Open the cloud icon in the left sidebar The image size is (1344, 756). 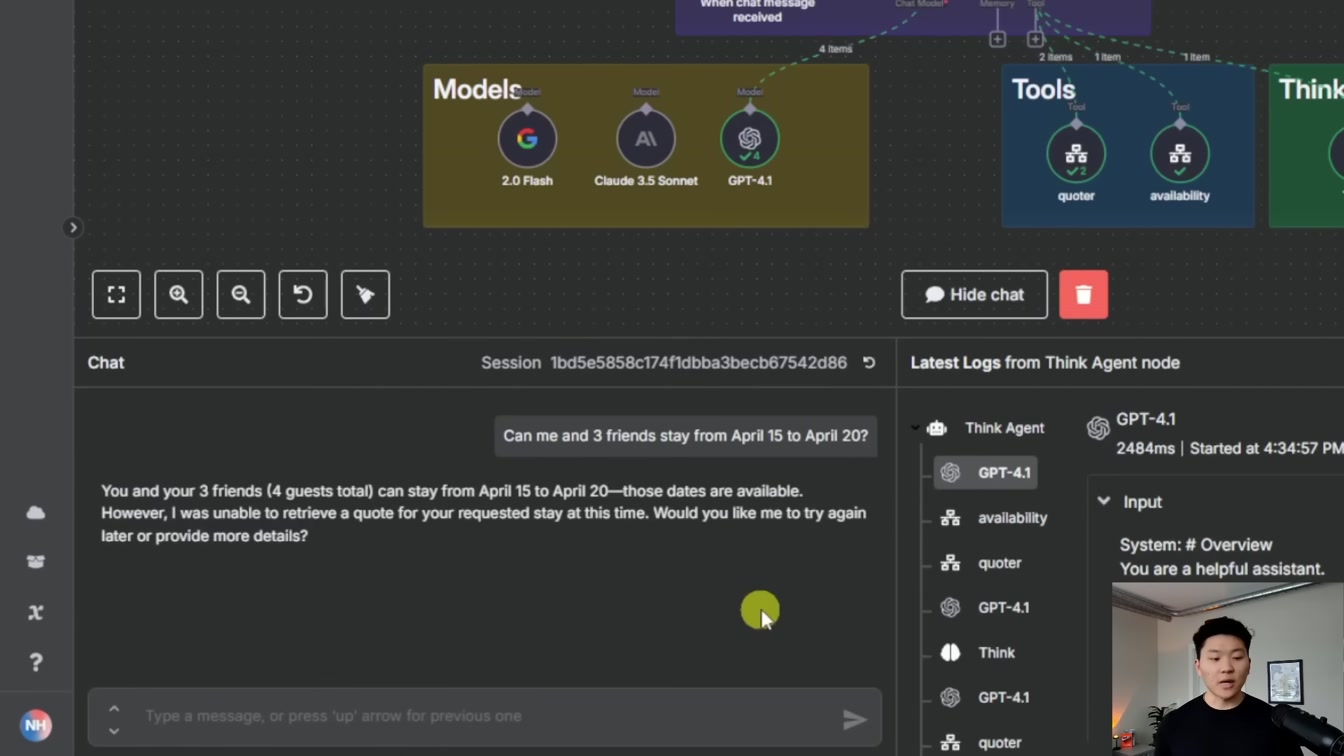(36, 513)
